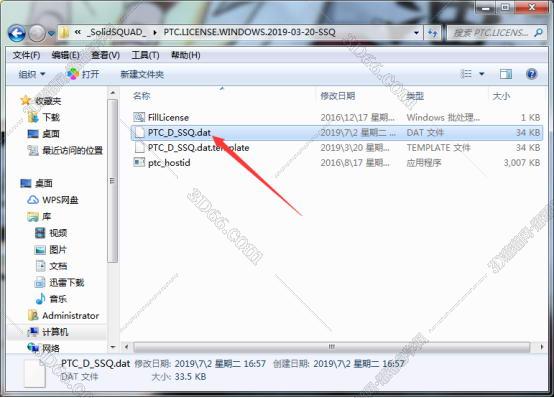Click the navigation pane scroll-up arrow
554x398 pixels.
[x=113, y=93]
